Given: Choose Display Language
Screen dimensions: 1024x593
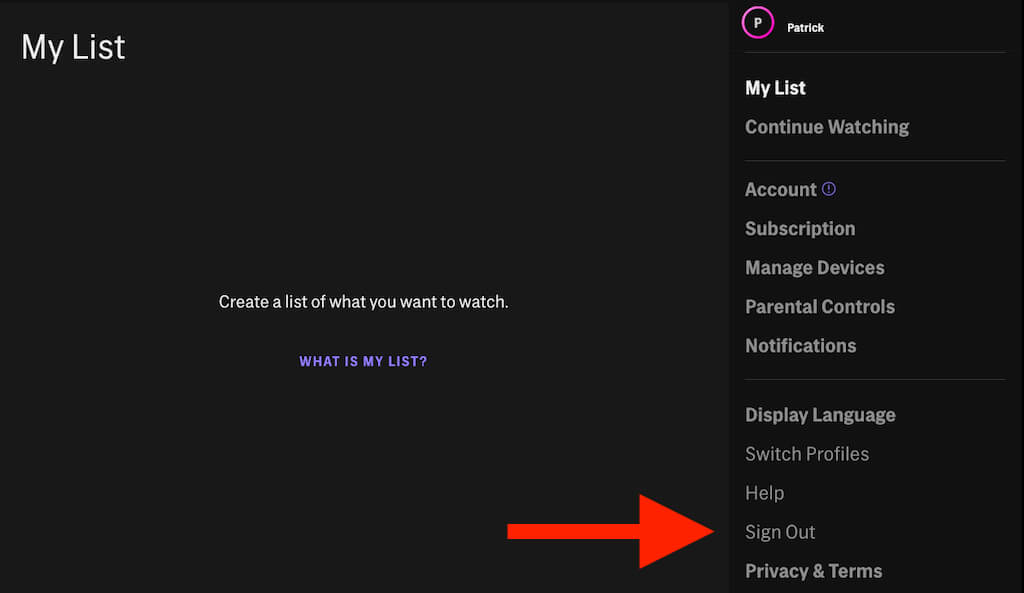Looking at the screenshot, I should [819, 415].
